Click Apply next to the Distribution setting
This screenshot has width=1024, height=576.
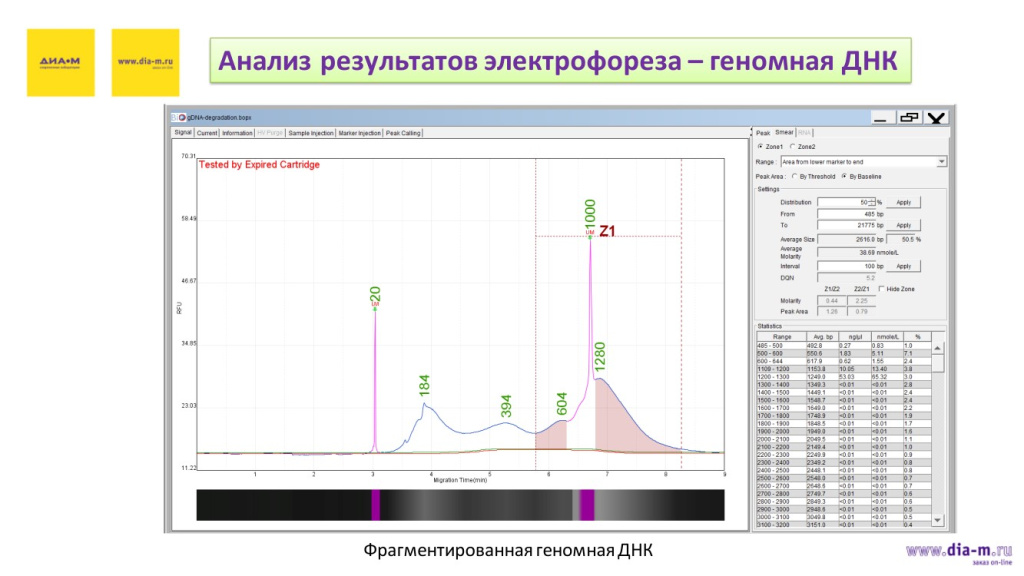point(905,202)
